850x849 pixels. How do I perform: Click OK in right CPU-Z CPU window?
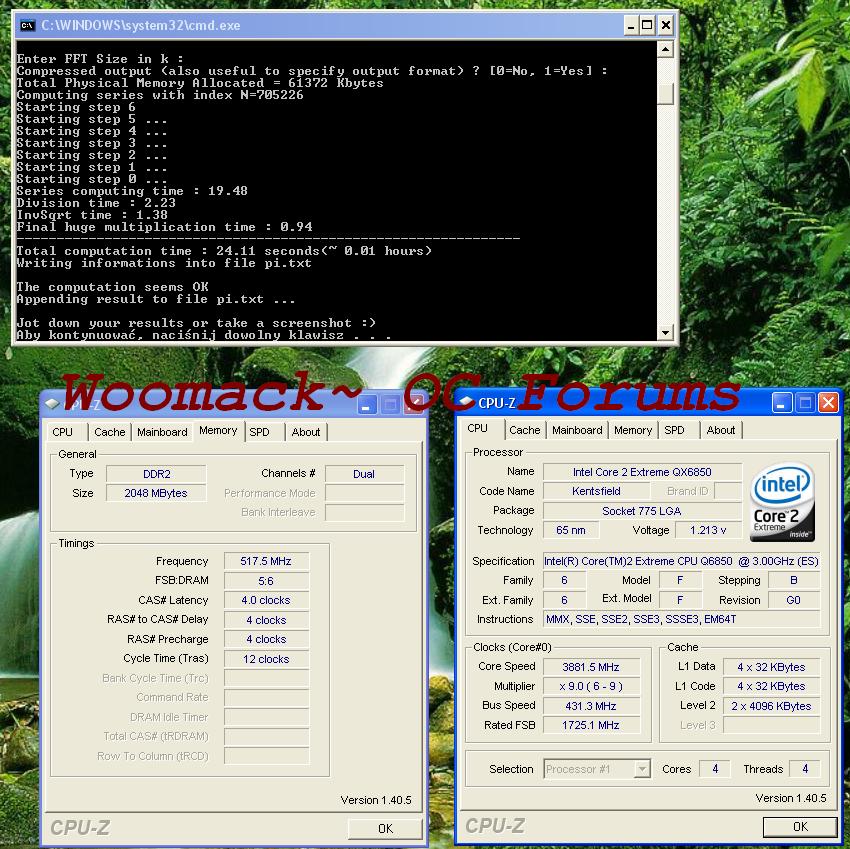click(800, 826)
